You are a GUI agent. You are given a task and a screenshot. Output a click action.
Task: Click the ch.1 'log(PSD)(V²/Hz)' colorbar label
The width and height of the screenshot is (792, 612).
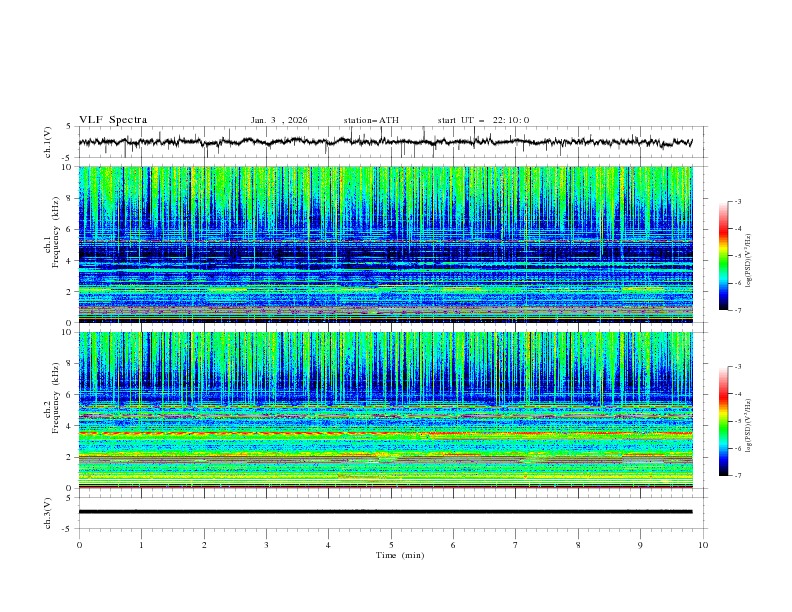[x=748, y=261]
